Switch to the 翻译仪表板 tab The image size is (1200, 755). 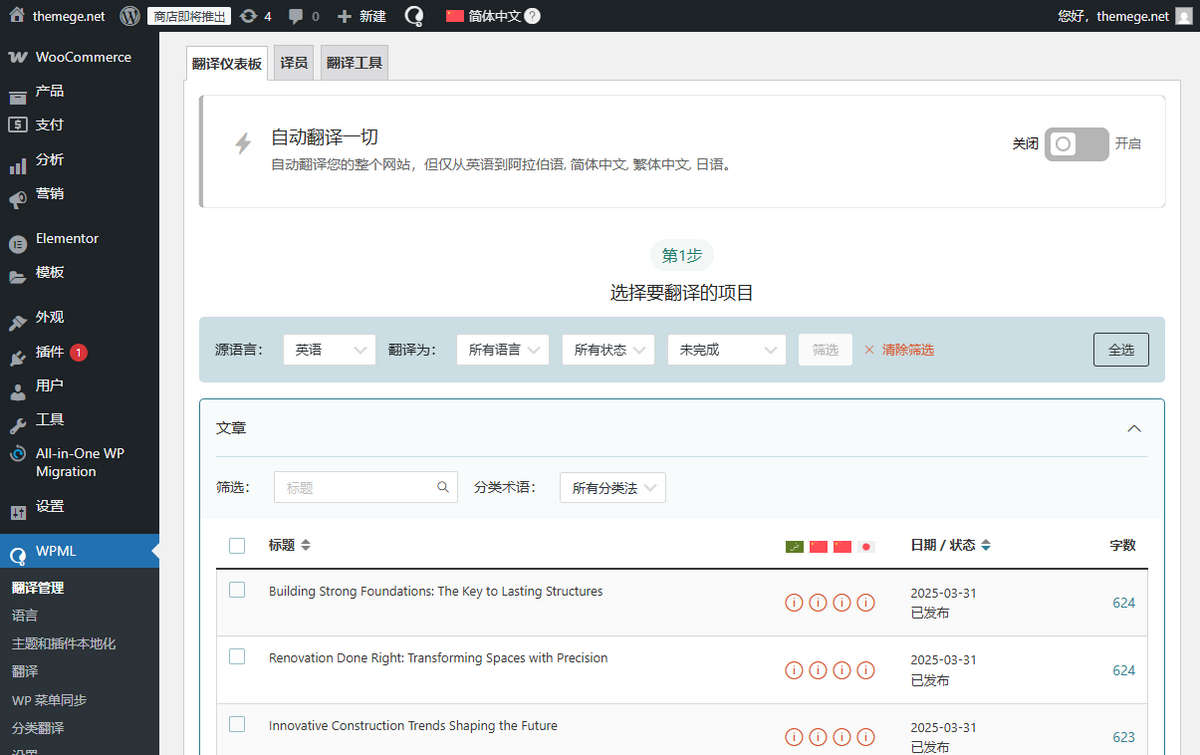point(227,63)
